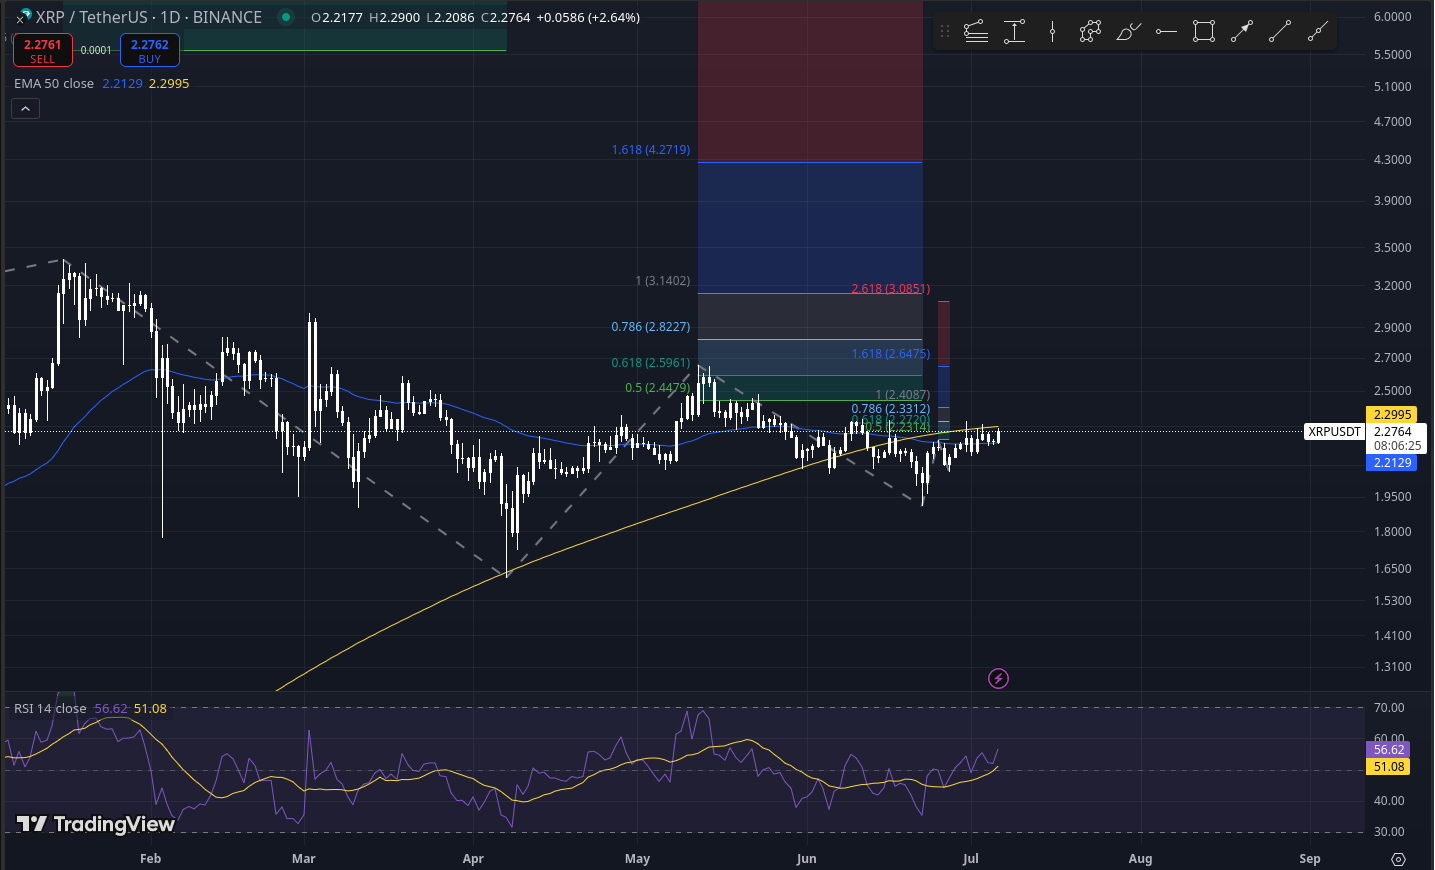Select the brush drawing tool

click(x=1128, y=32)
